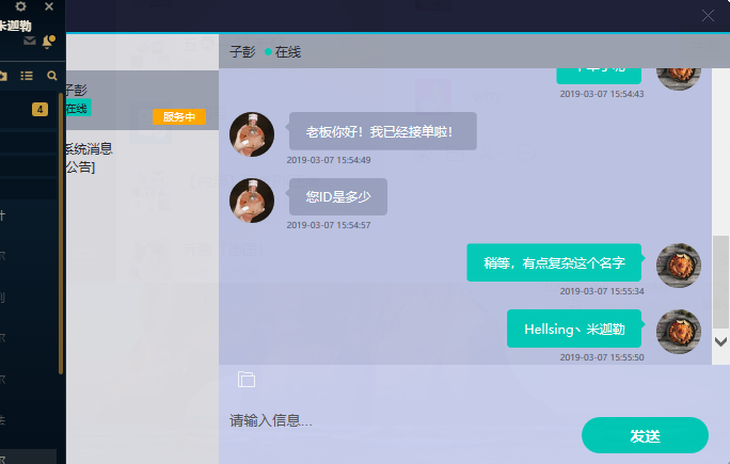Click own avatar beside Hellsing message
730x464 pixels.
(678, 331)
